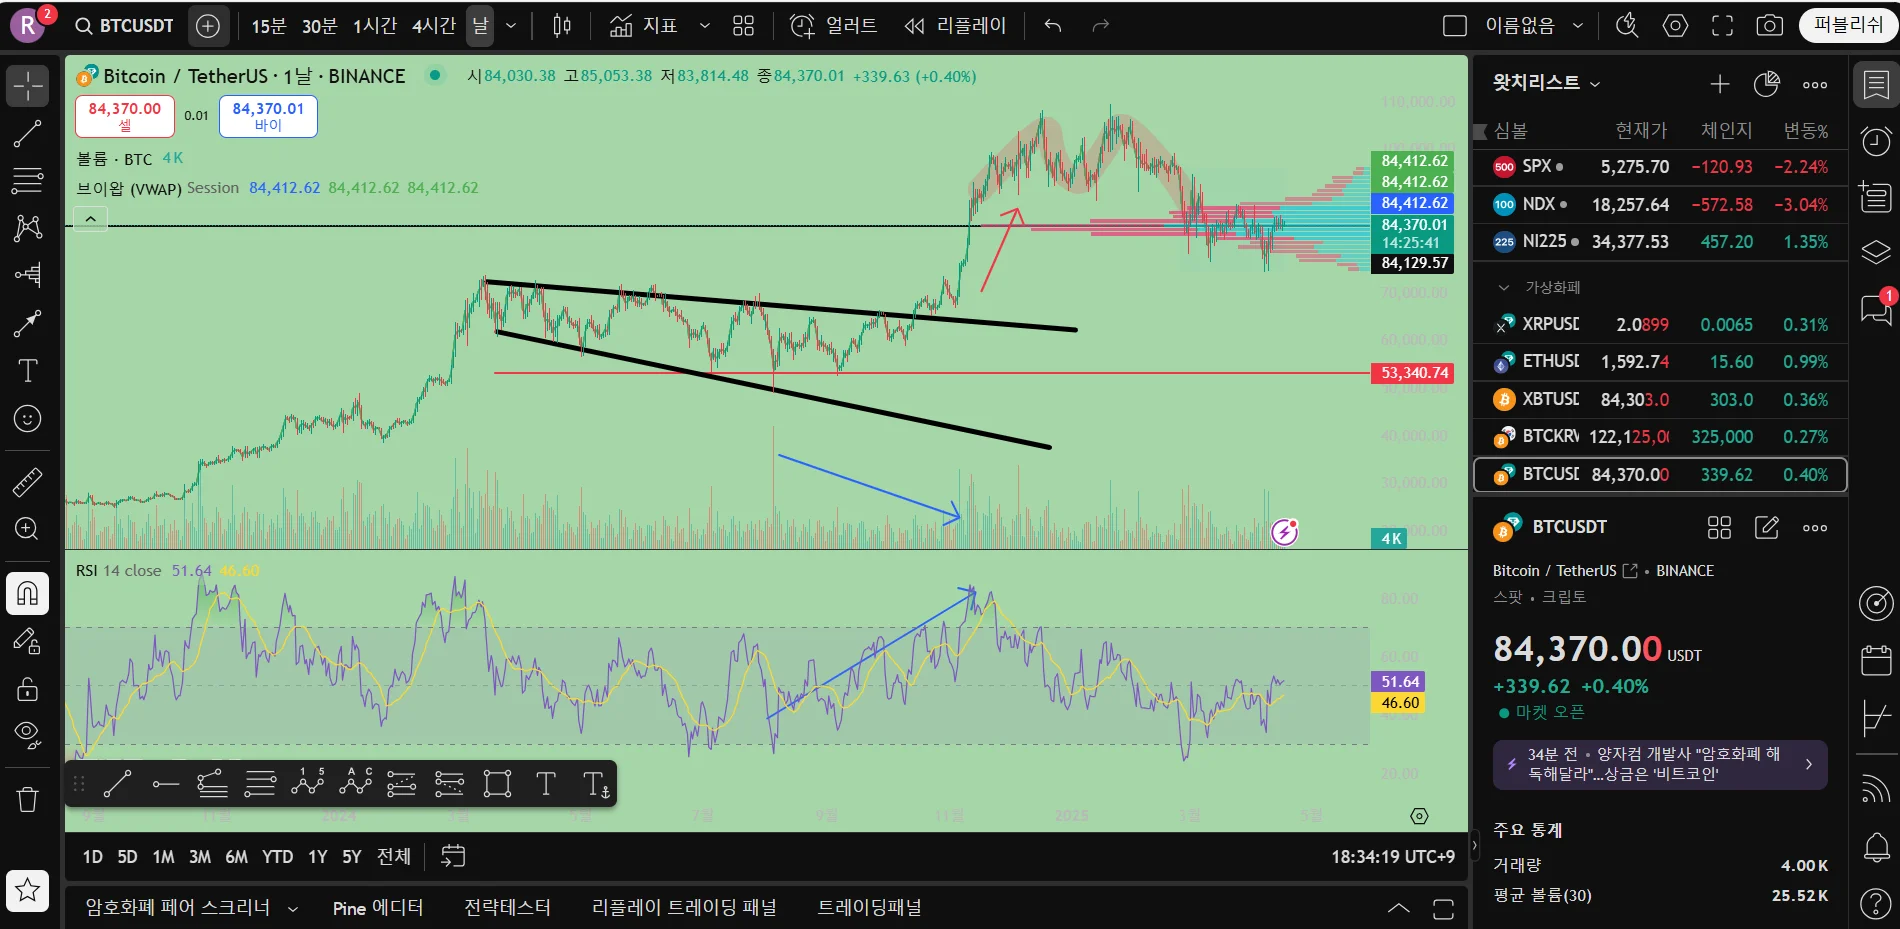This screenshot has height=929, width=1900.
Task: Click the 퍼블리쉬 publish button
Action: pyautogui.click(x=1848, y=26)
